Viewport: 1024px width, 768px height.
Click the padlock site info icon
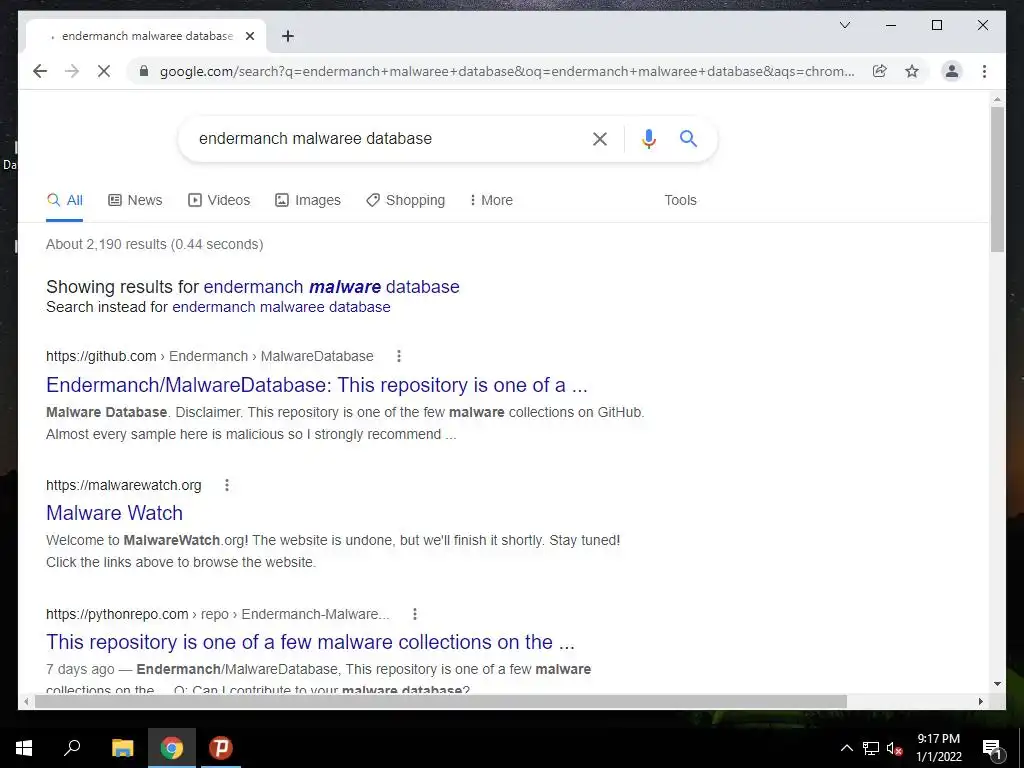(144, 71)
